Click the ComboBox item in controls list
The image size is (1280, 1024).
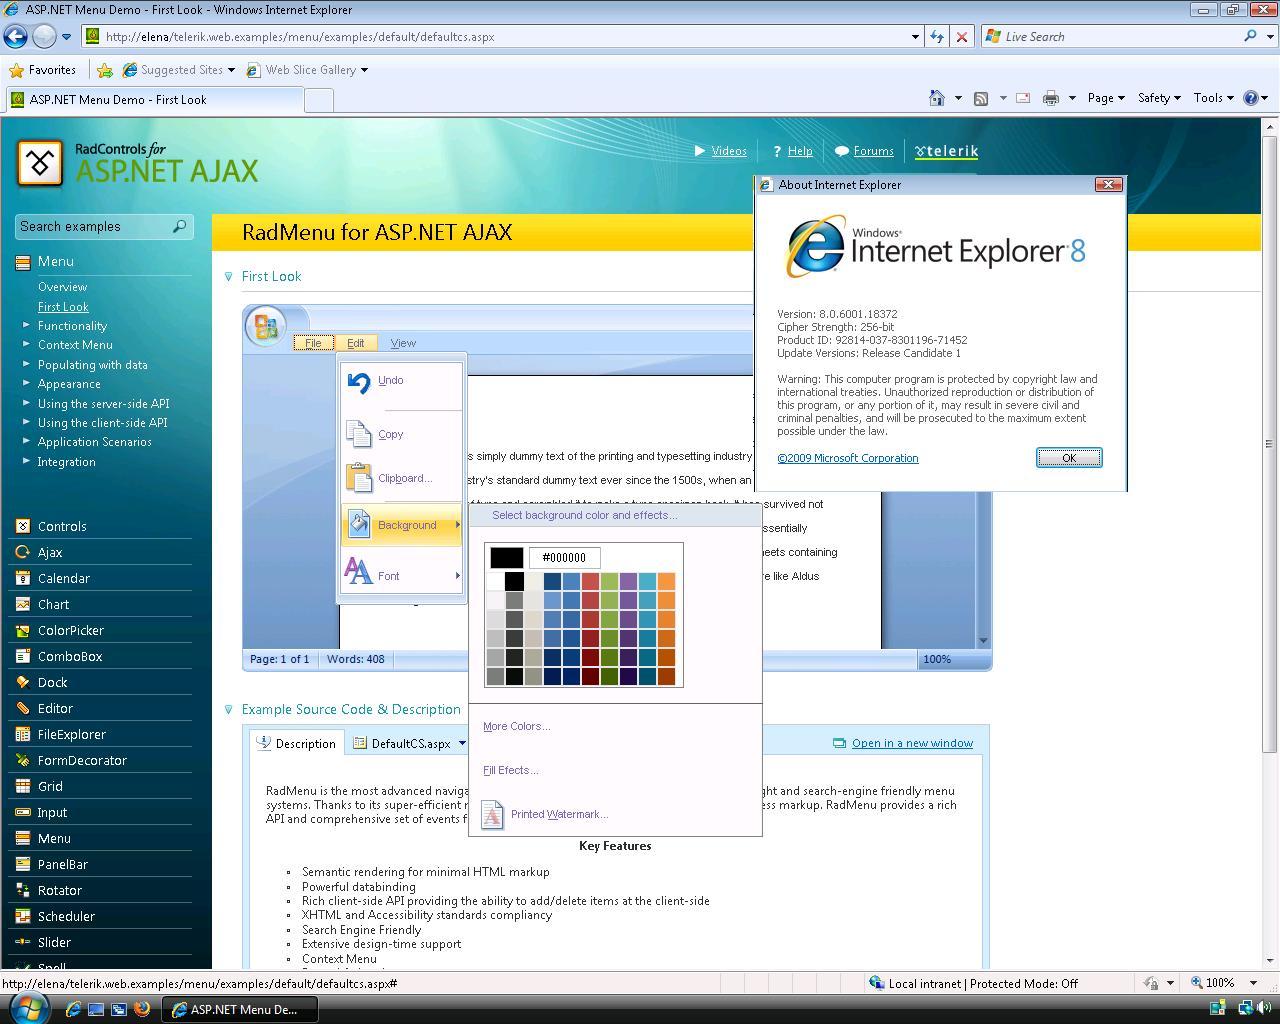point(70,657)
